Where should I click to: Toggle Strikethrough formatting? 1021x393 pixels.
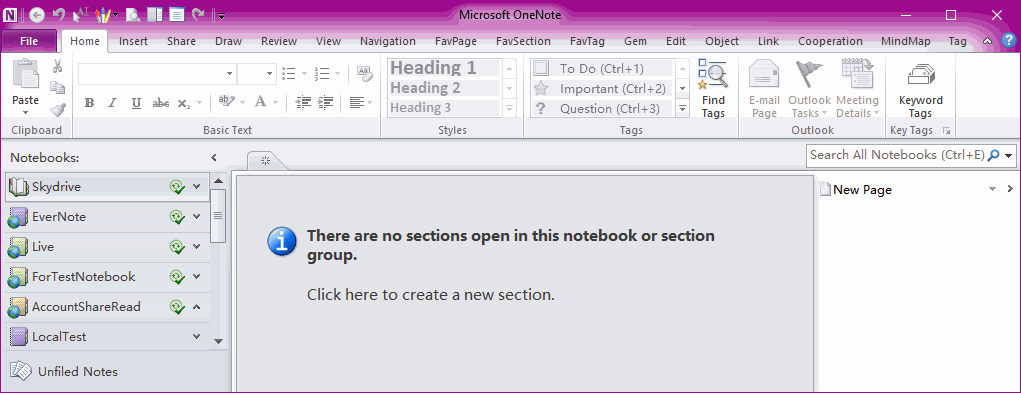tap(160, 103)
